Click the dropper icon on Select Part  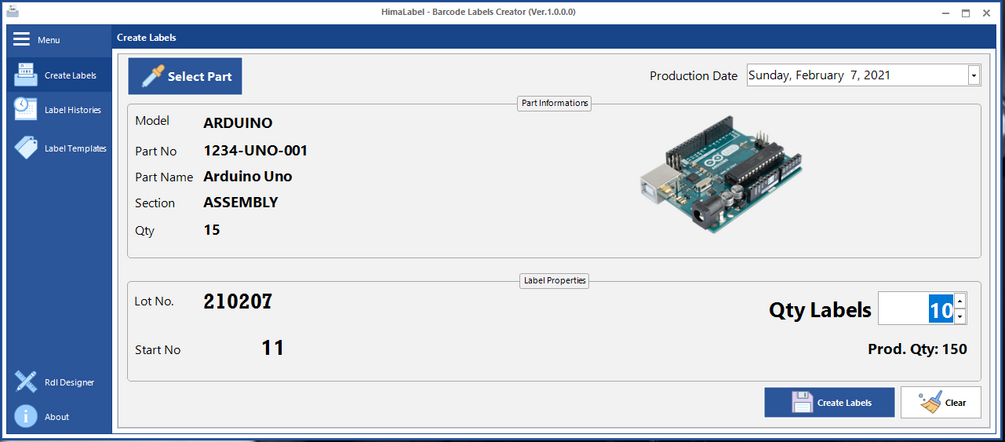point(153,76)
